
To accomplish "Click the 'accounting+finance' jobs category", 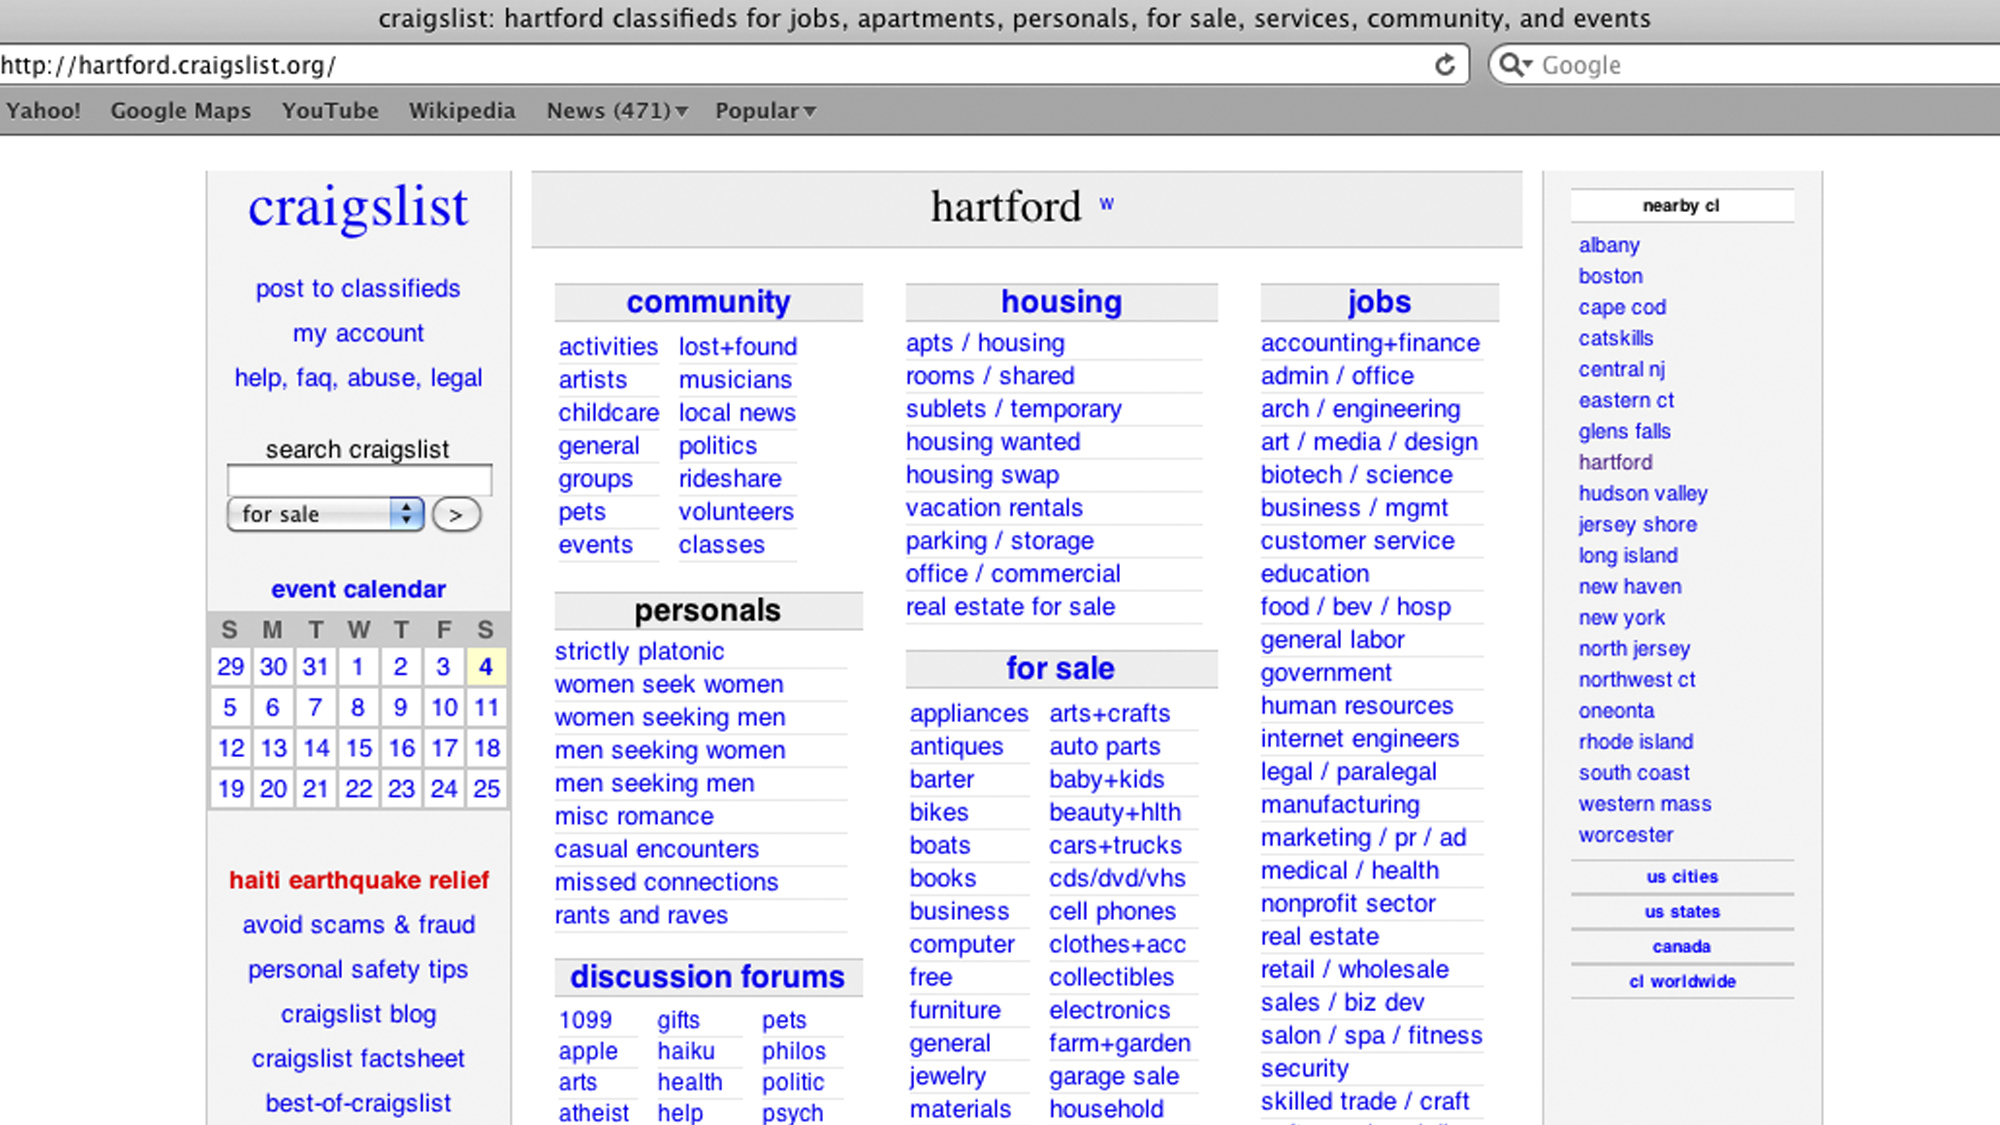I will (1371, 342).
